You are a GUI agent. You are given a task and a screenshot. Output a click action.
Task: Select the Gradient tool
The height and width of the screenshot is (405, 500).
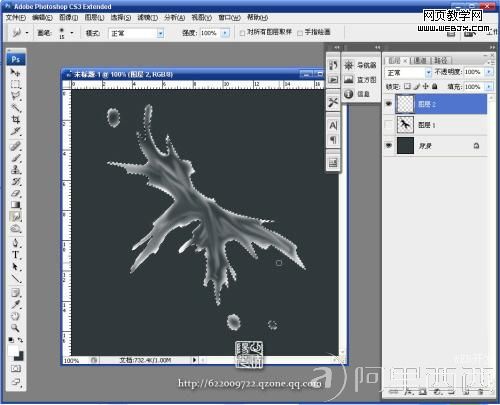click(15, 205)
